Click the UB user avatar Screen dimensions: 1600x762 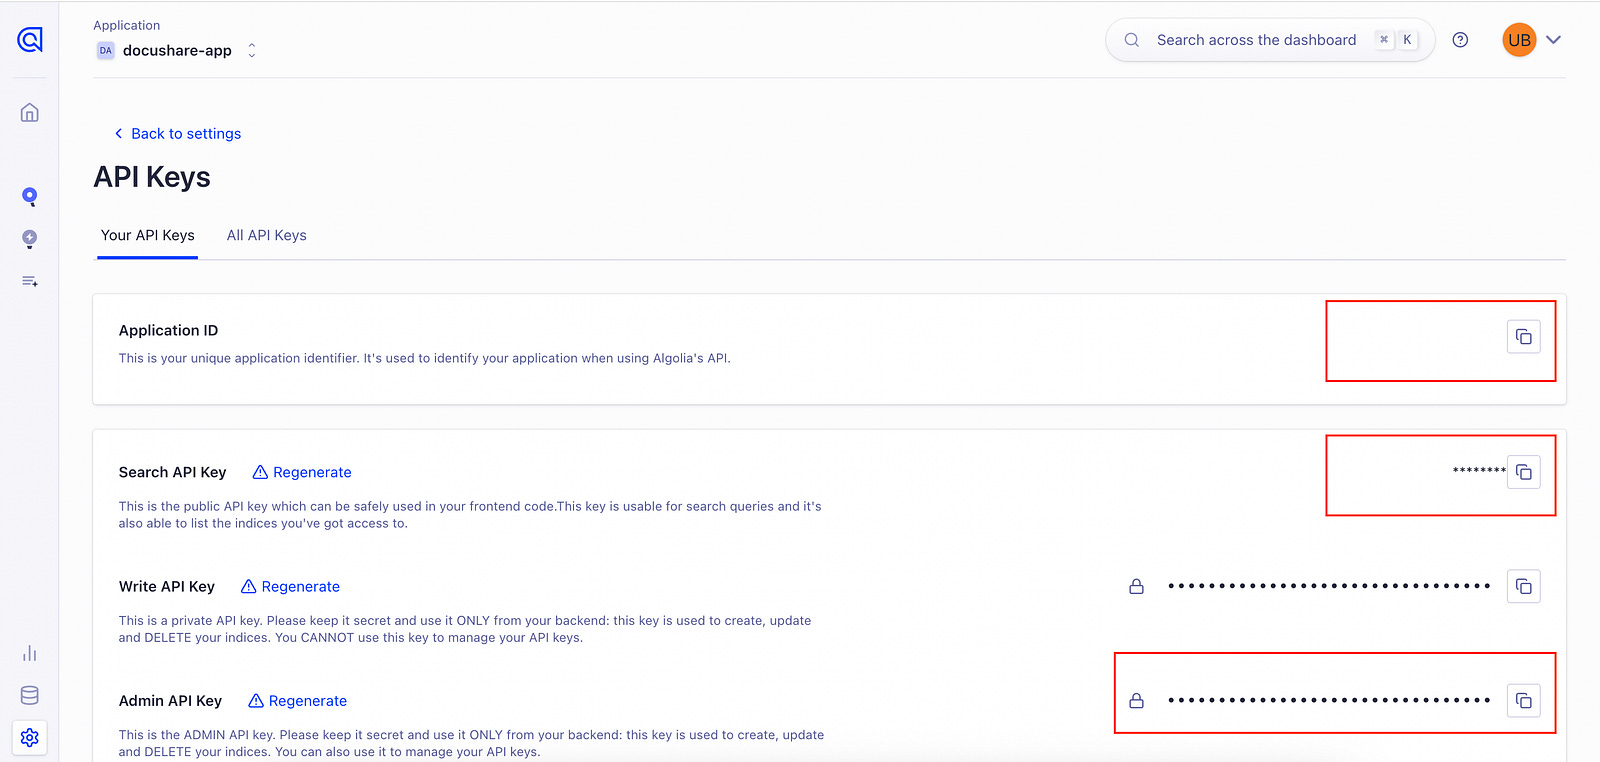click(x=1519, y=40)
